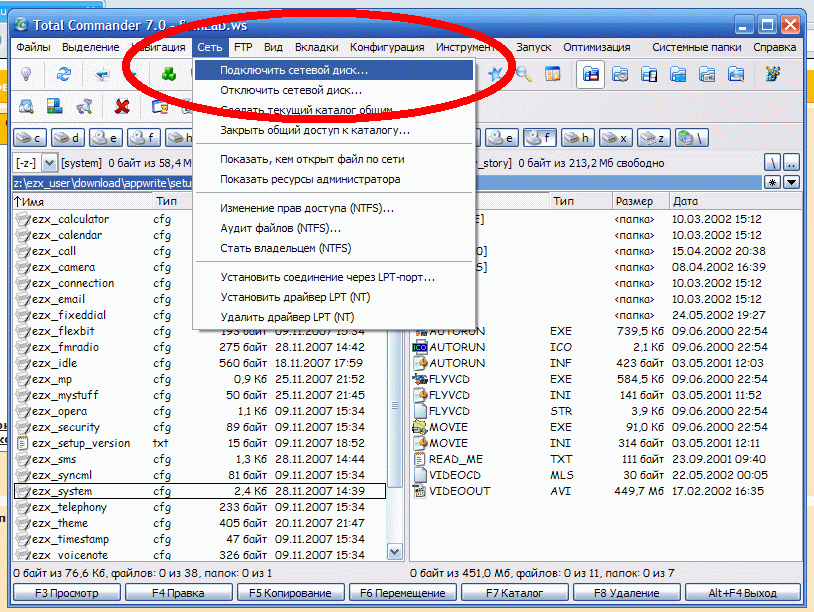The image size is (814, 612).
Task: Click the blue star toolbar icon
Action: 495,75
